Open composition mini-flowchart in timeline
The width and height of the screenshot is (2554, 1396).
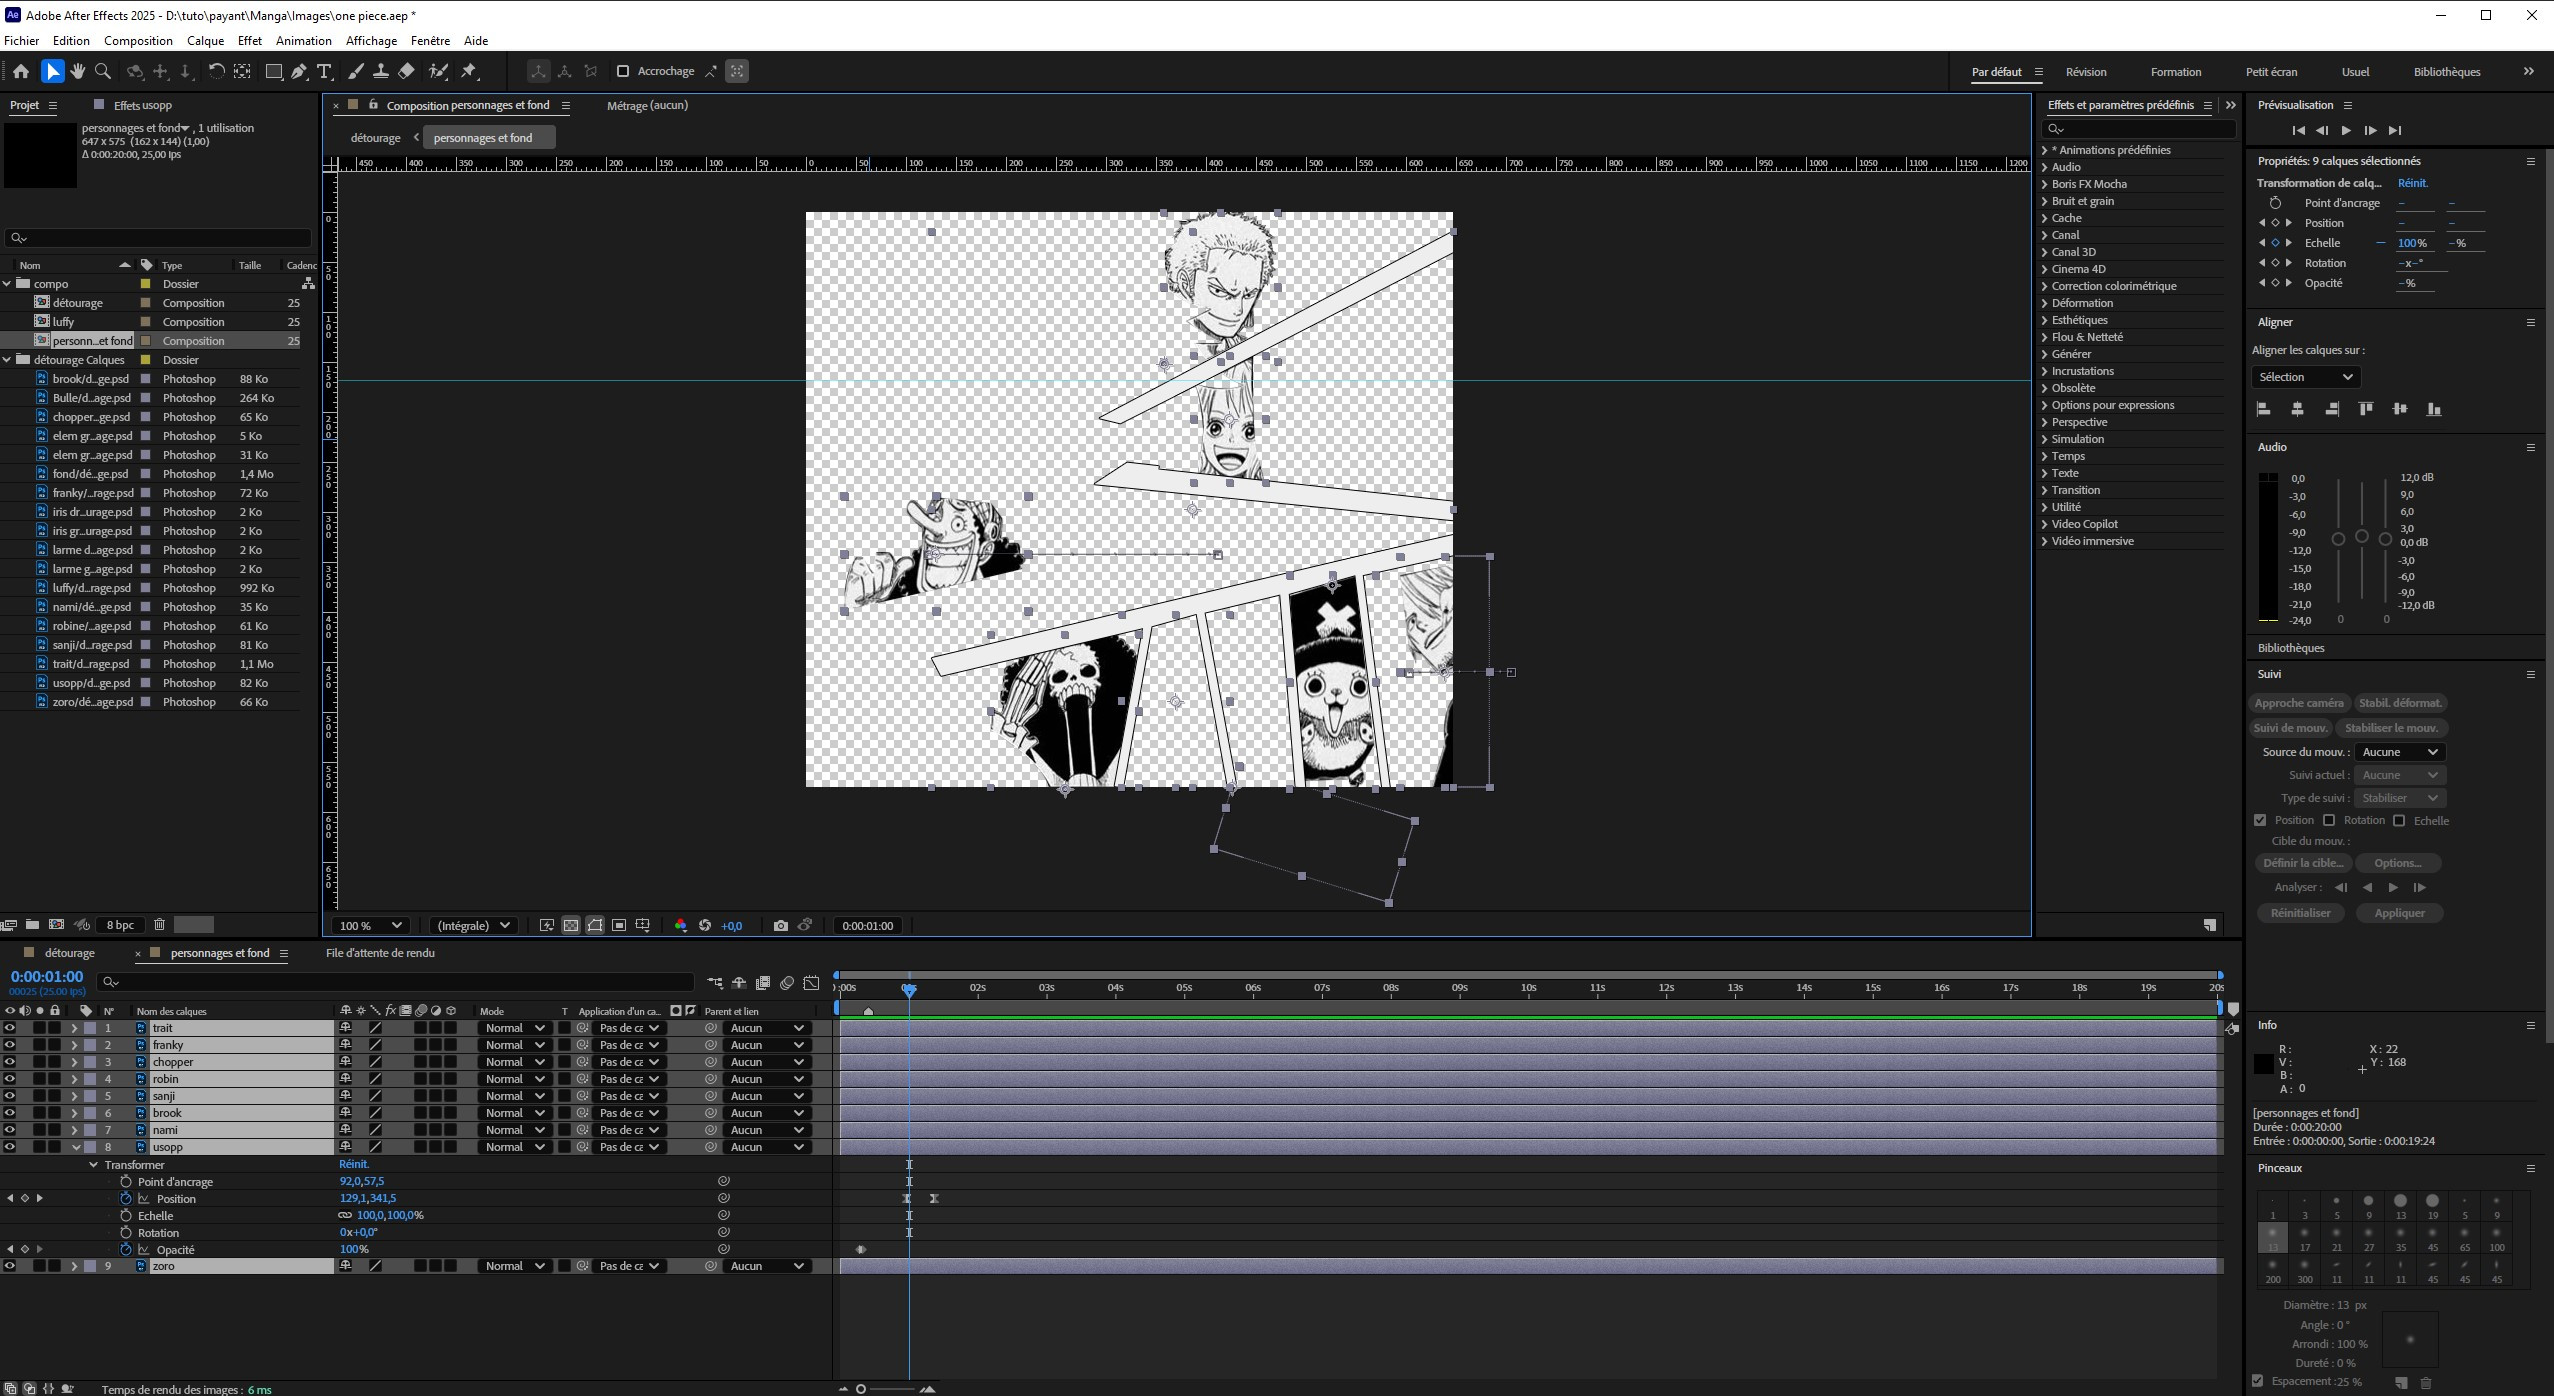click(715, 983)
